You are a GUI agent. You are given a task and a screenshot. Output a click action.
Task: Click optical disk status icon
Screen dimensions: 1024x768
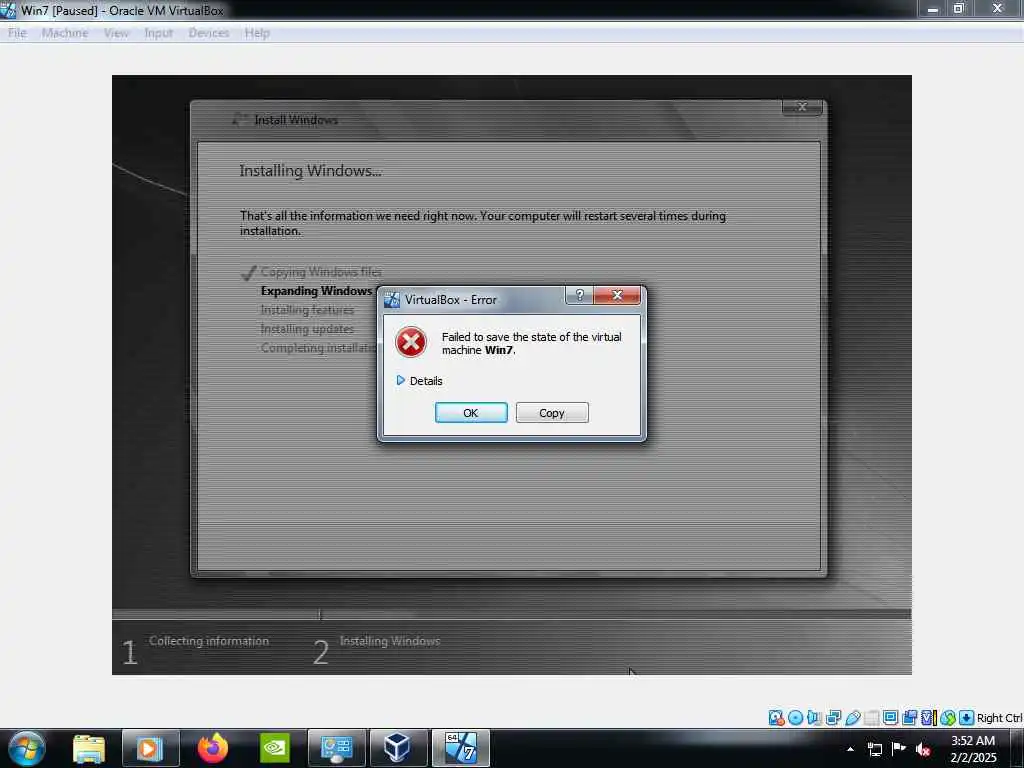pos(795,718)
